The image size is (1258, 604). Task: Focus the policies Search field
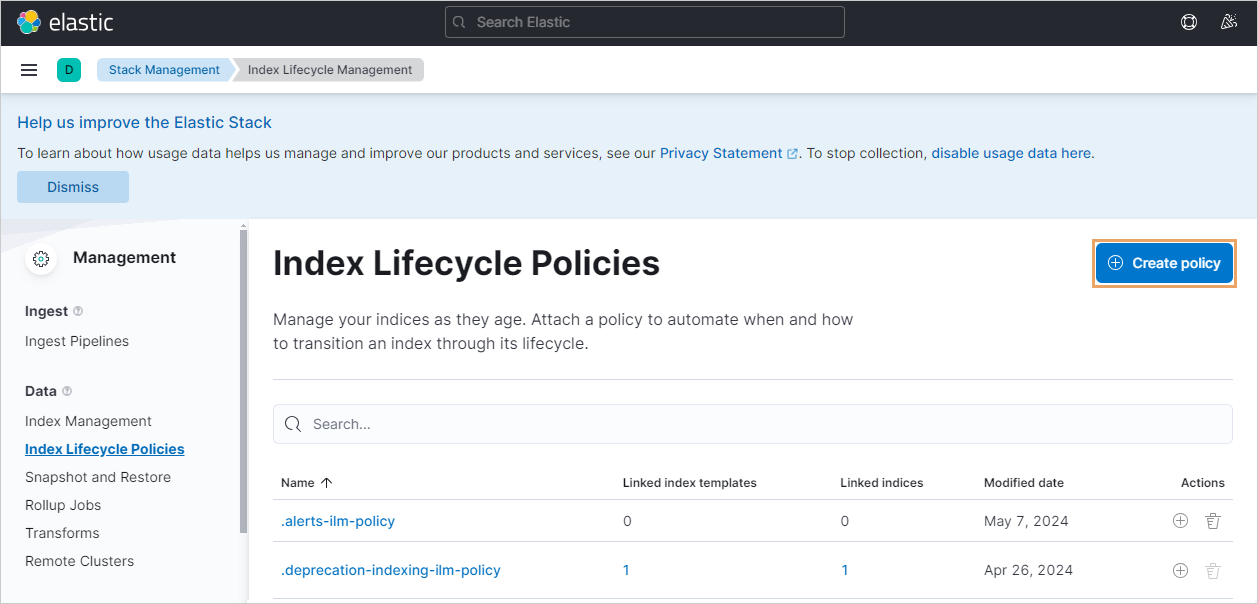click(752, 424)
